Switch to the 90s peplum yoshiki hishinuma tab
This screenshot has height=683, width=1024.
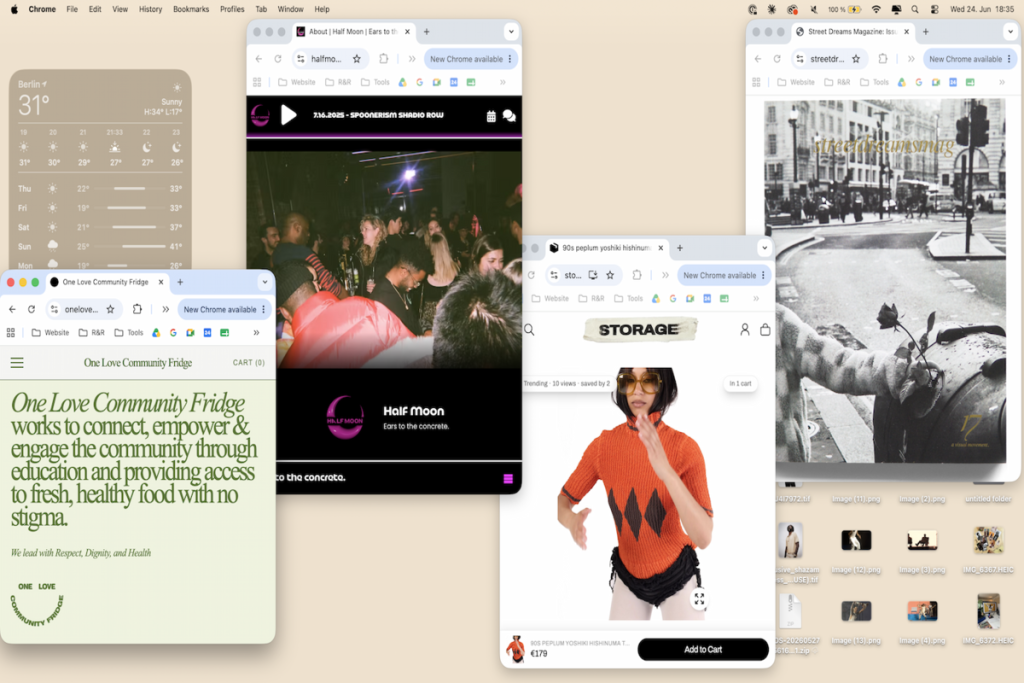pos(606,248)
